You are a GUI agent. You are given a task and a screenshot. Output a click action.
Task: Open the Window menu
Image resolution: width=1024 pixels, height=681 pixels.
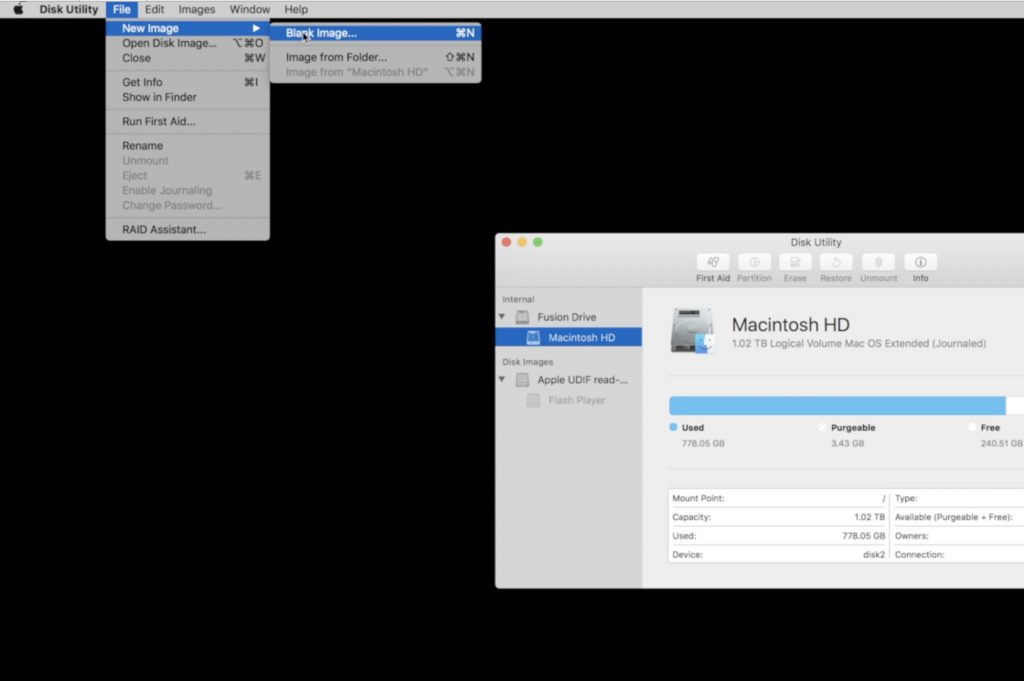(x=249, y=9)
